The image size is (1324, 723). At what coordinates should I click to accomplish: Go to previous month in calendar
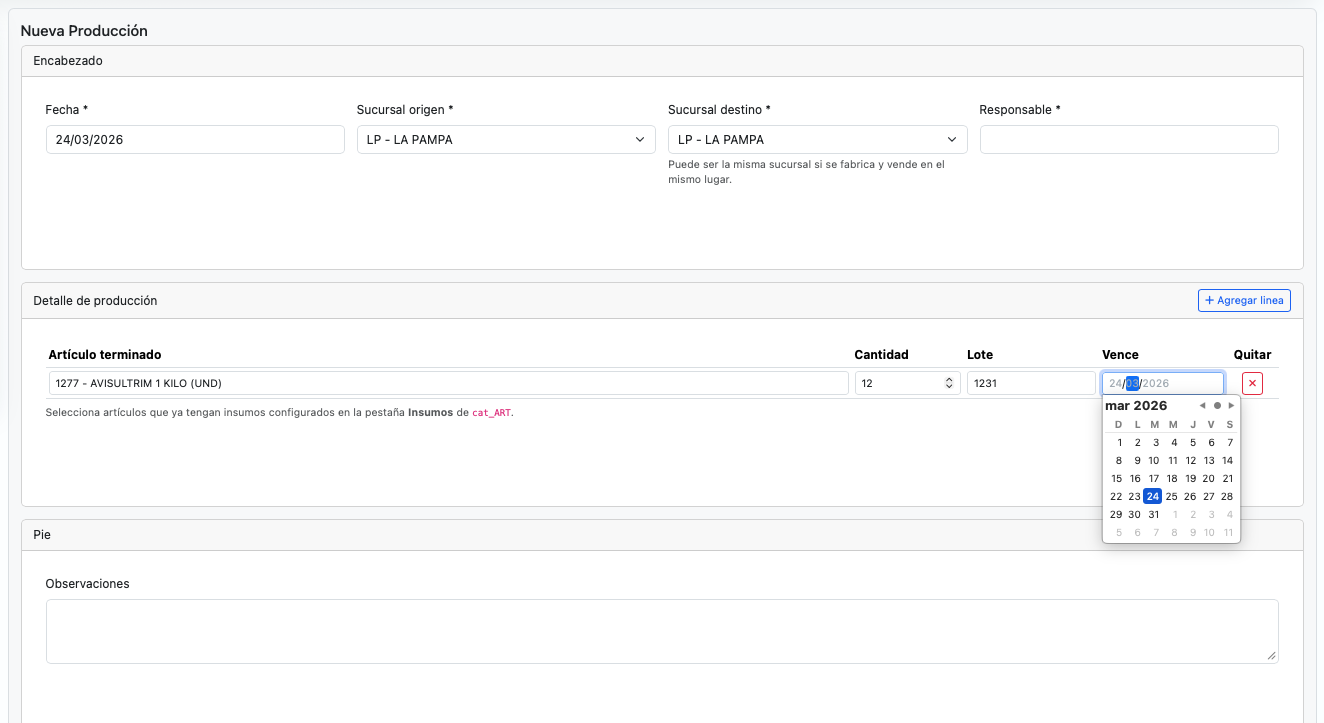click(x=1202, y=406)
